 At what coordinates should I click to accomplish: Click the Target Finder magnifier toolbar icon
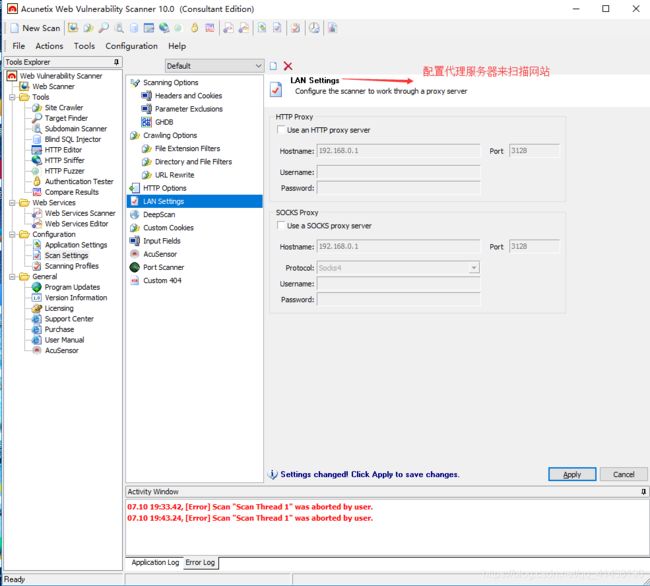click(x=104, y=28)
